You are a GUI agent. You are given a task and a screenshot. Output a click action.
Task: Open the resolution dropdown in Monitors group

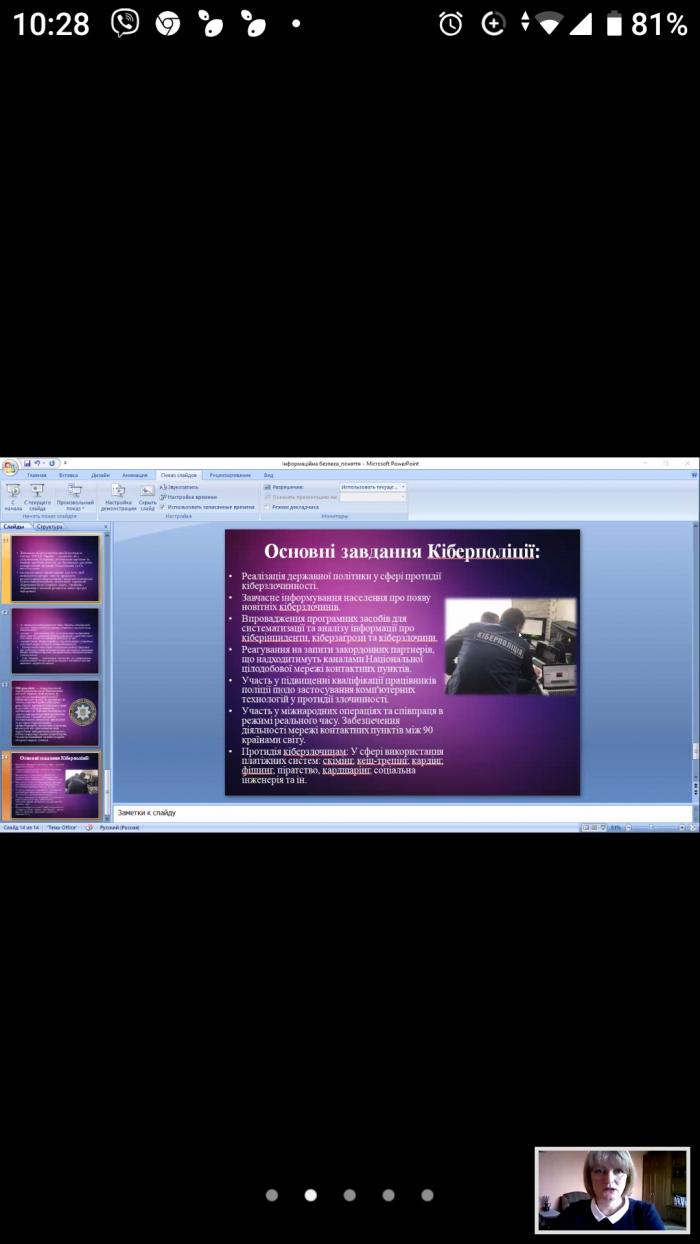click(x=373, y=487)
